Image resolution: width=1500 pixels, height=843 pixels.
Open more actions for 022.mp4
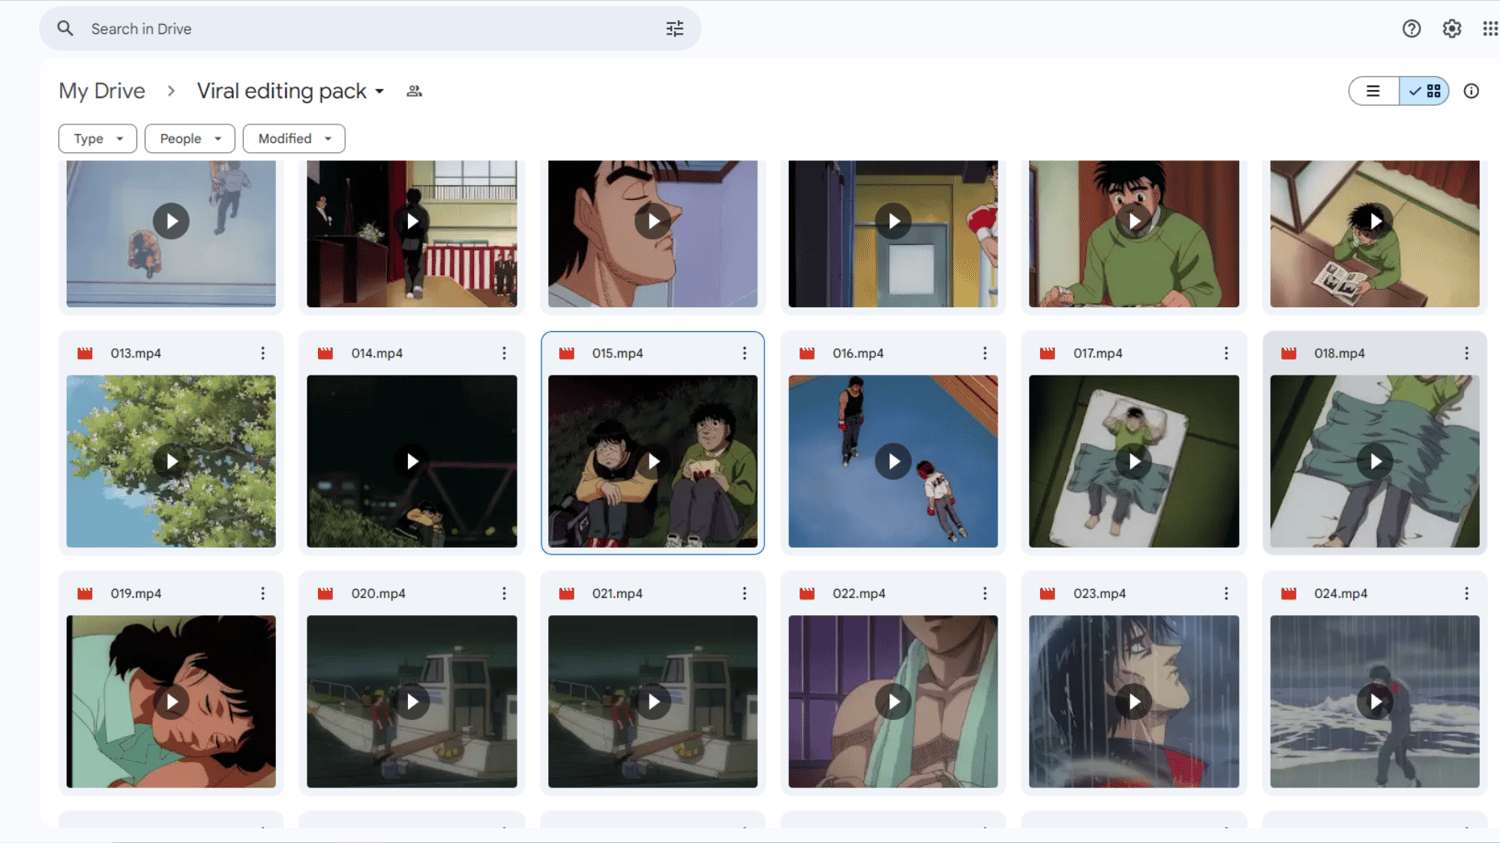point(985,594)
